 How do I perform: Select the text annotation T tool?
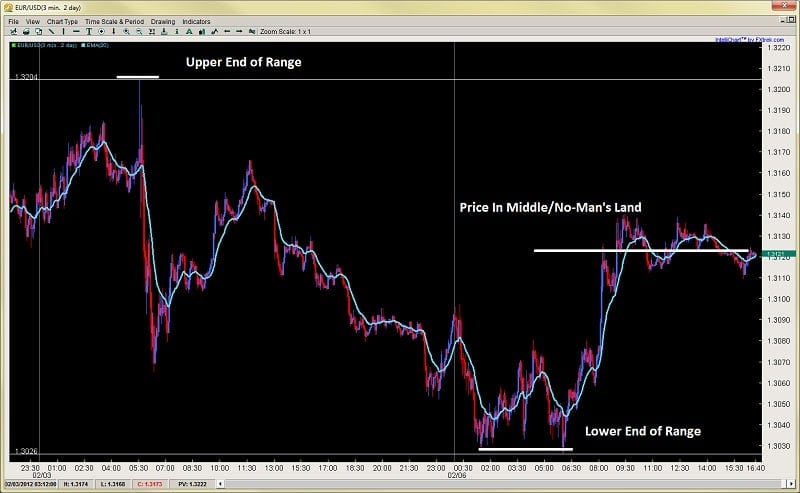(x=89, y=32)
